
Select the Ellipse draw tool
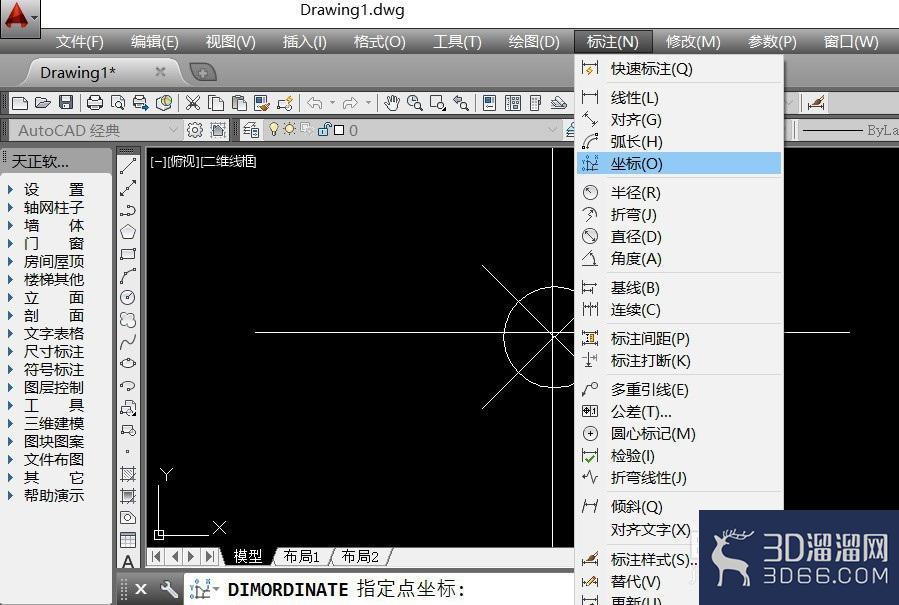point(128,364)
